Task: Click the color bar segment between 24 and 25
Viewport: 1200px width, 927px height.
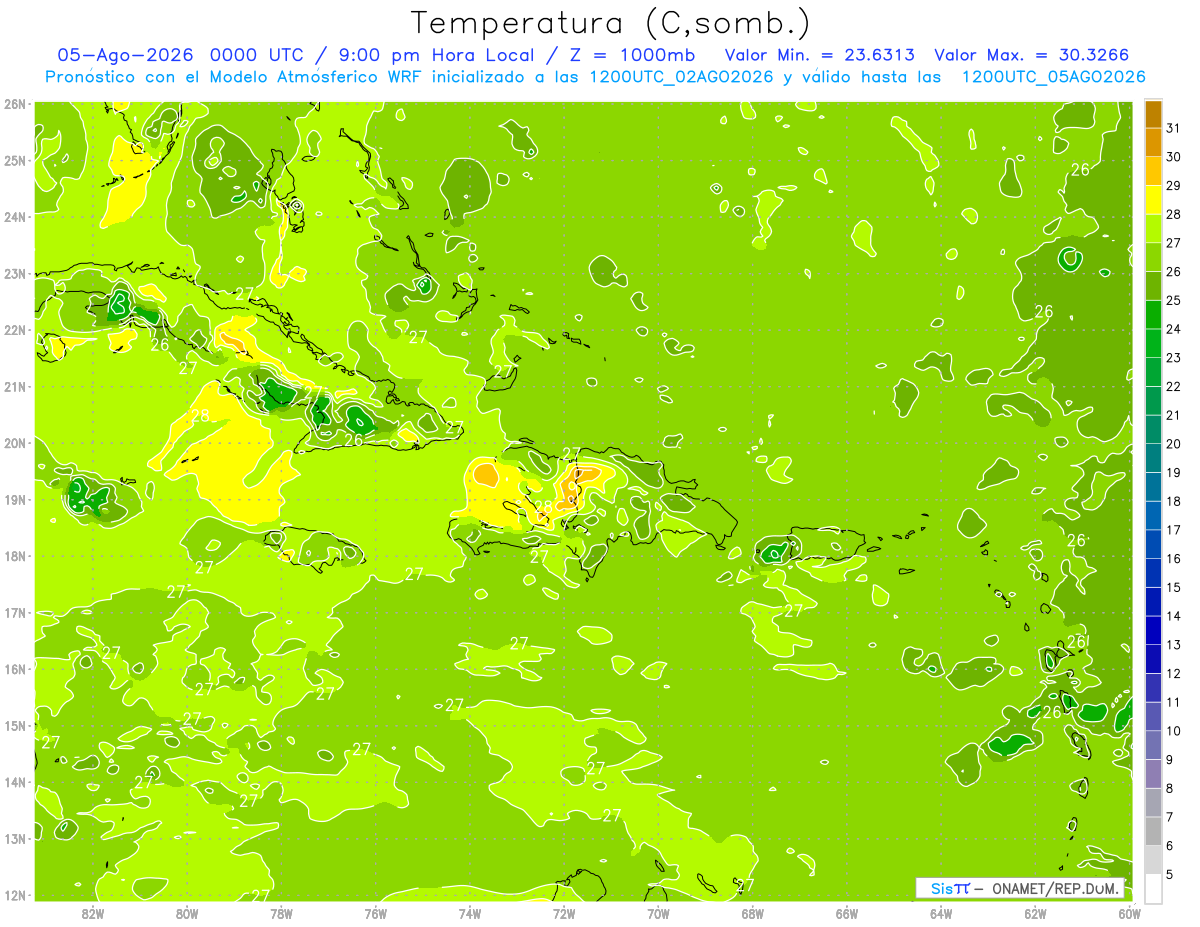Action: (x=1153, y=315)
